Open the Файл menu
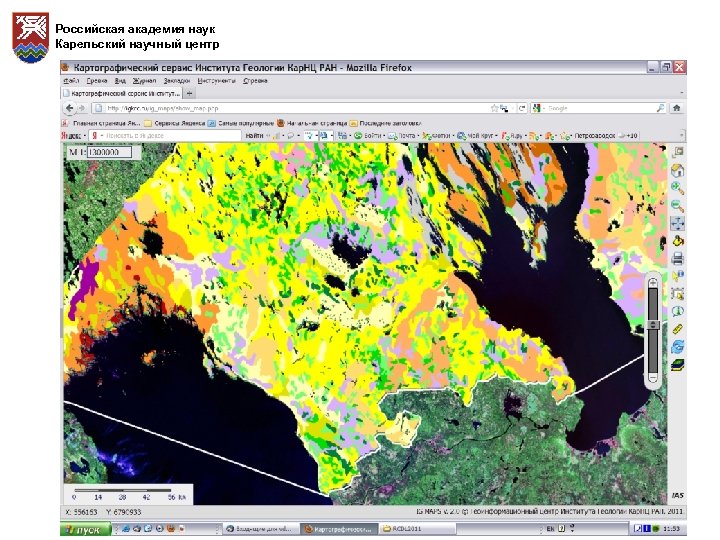 pos(71,81)
